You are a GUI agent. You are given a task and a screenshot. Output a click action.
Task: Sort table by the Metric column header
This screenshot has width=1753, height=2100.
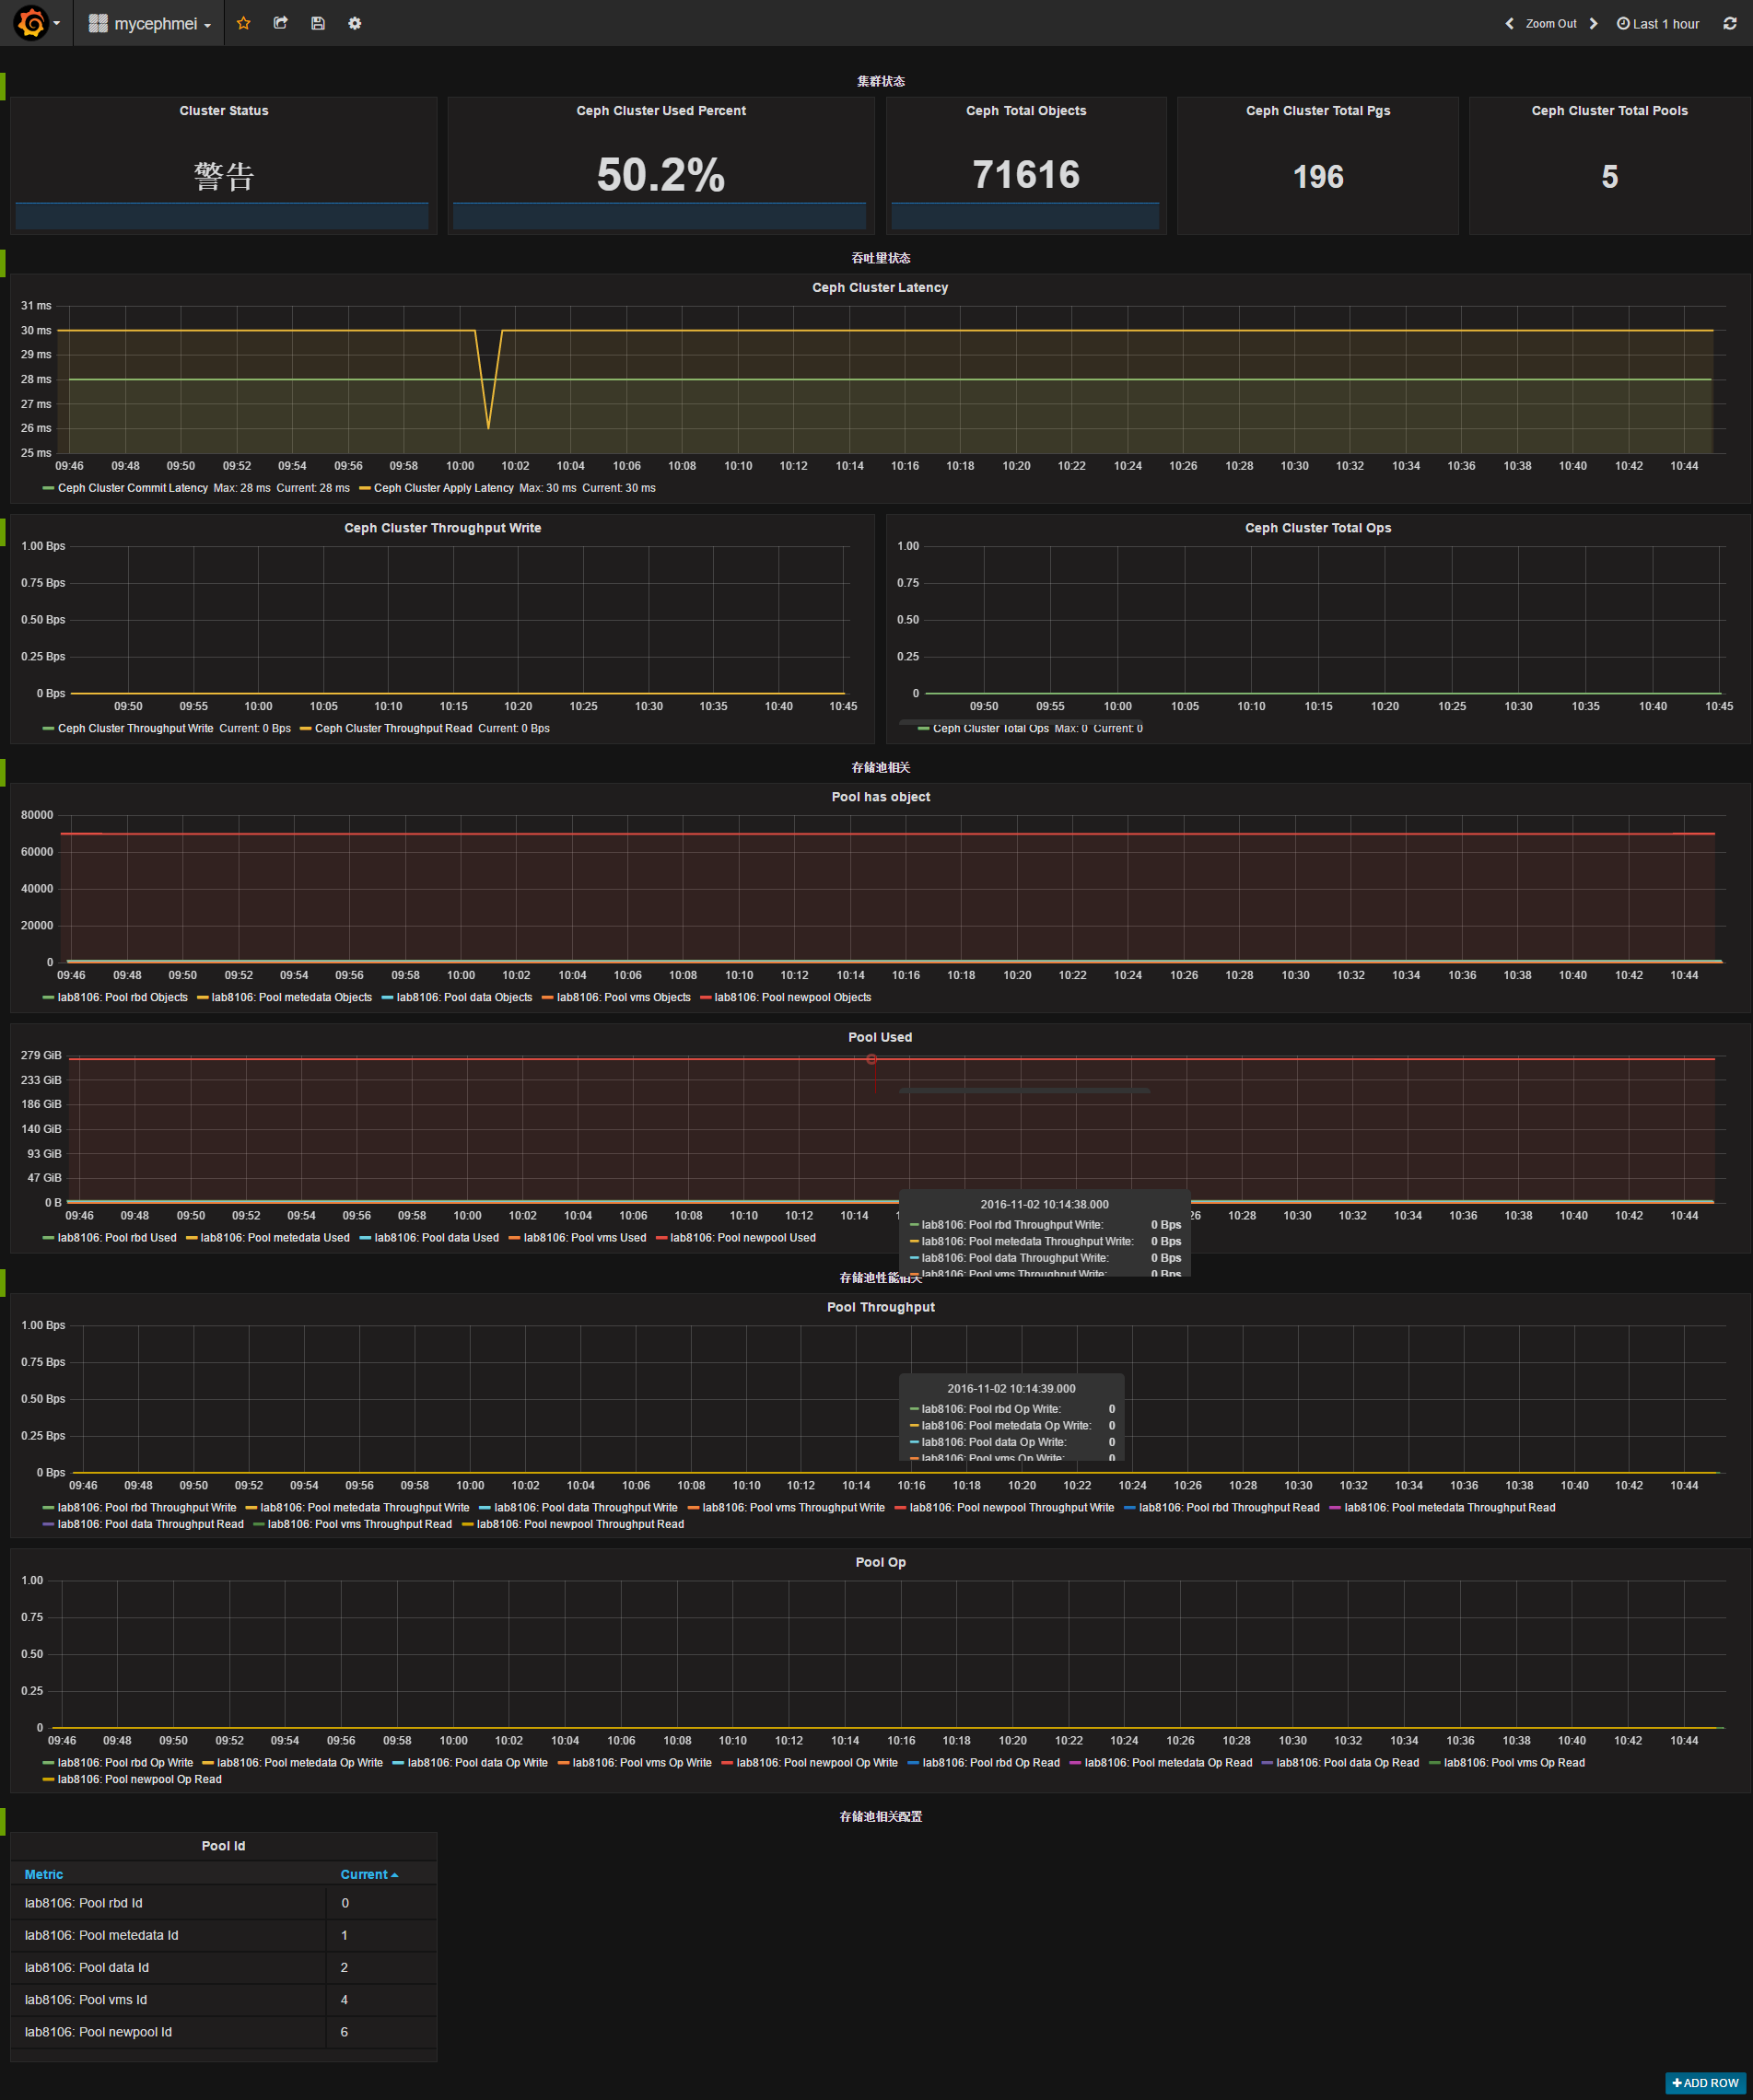[44, 1874]
